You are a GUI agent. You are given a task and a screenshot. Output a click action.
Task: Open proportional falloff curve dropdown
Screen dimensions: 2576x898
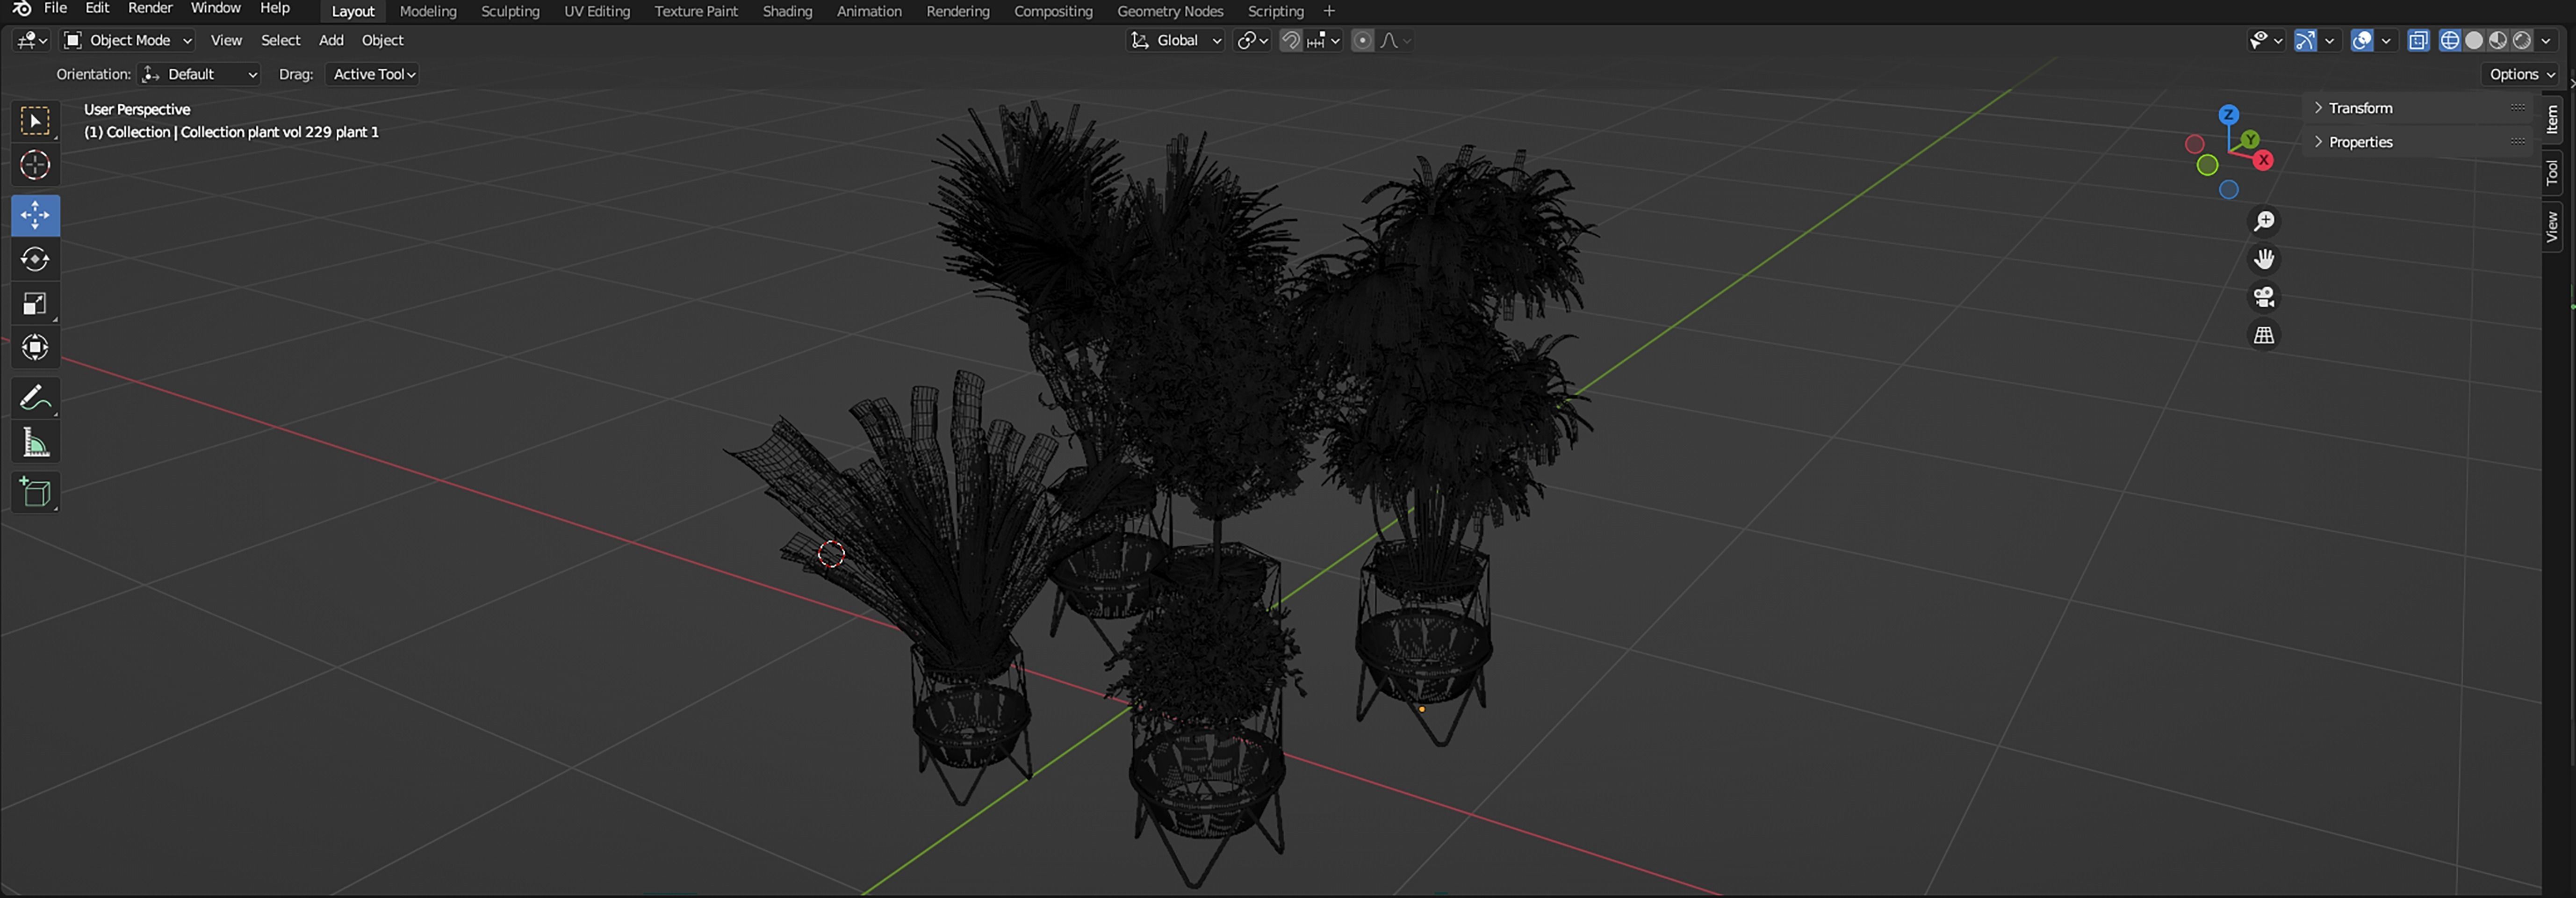click(x=1395, y=40)
